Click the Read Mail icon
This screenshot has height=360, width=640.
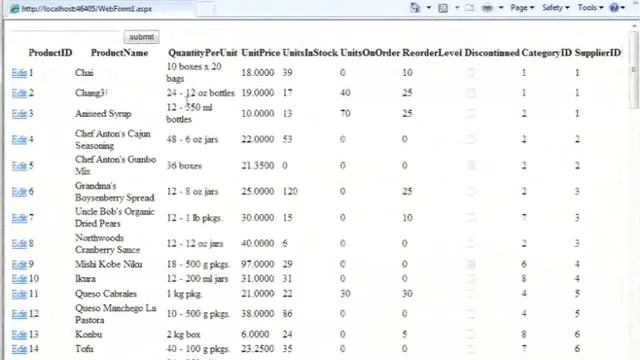click(x=469, y=8)
